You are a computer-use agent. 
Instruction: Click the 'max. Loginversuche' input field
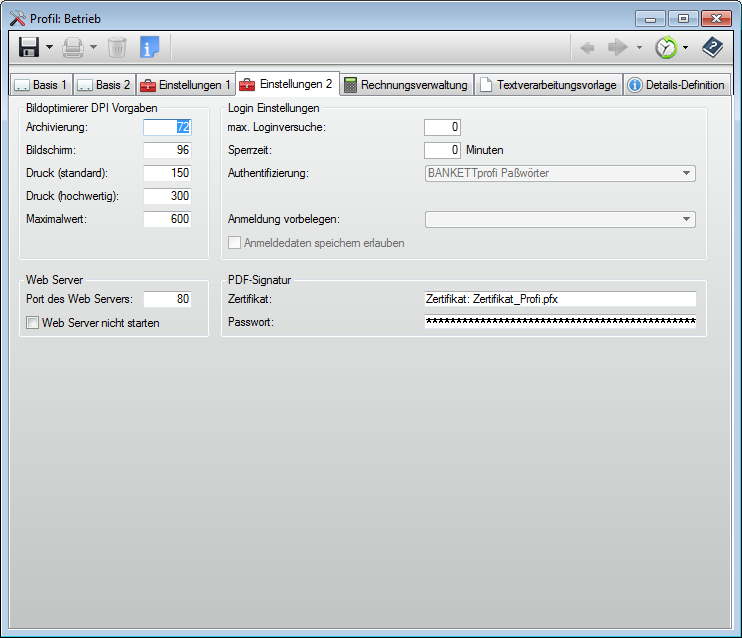442,127
